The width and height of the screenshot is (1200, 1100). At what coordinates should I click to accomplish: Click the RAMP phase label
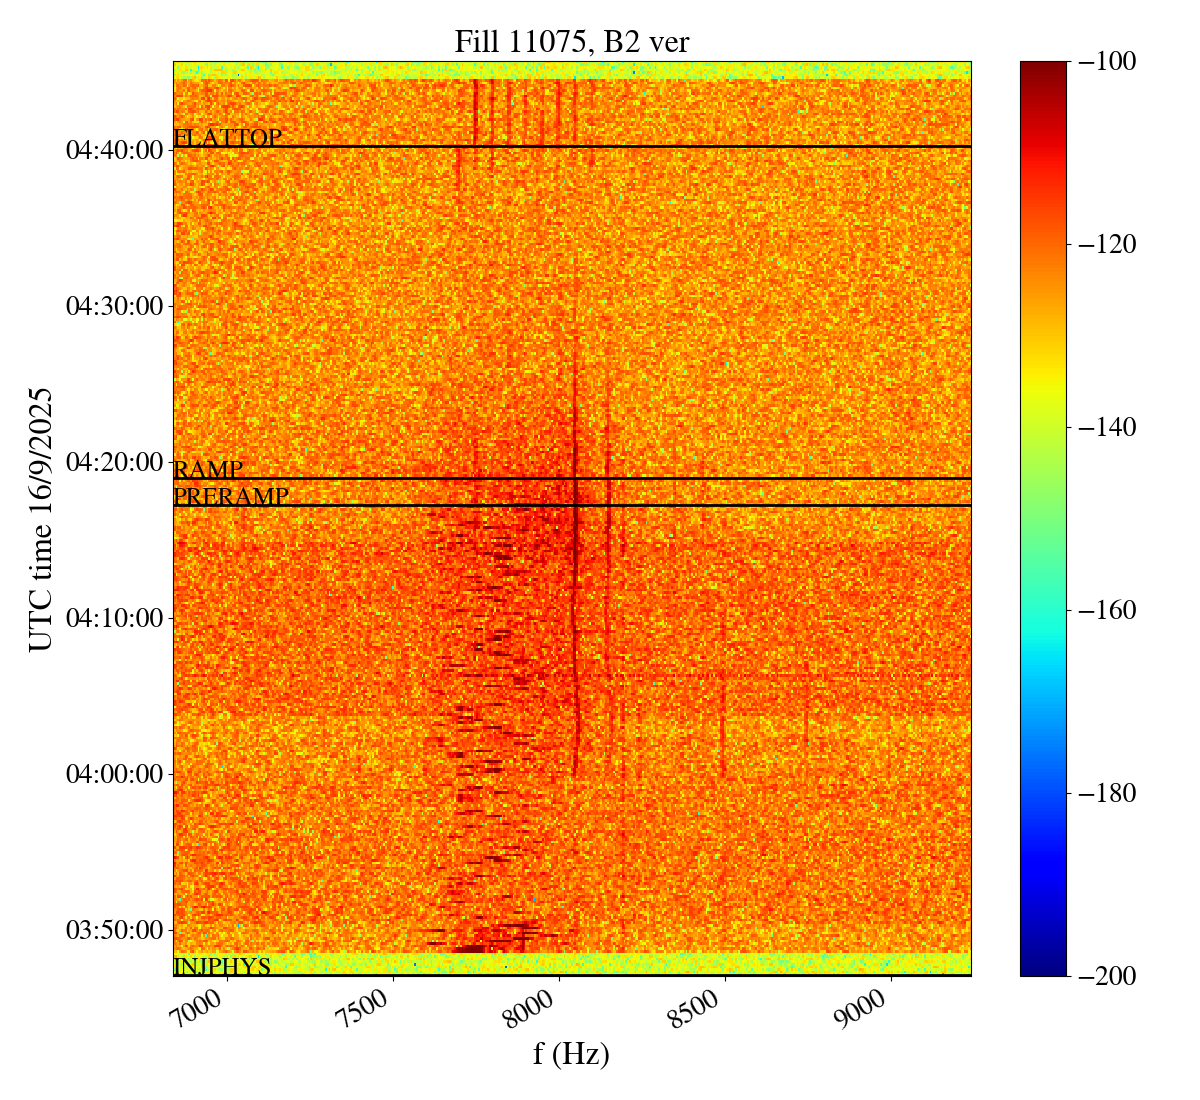[208, 469]
